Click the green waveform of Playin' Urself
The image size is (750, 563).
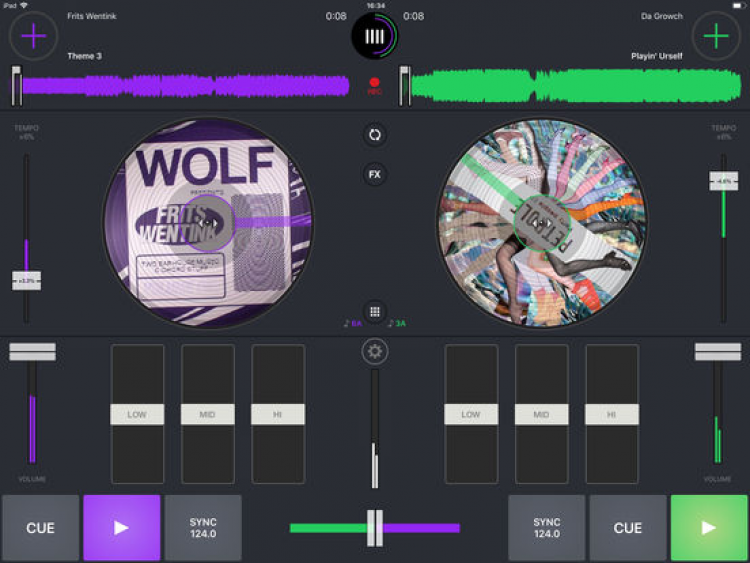click(576, 86)
